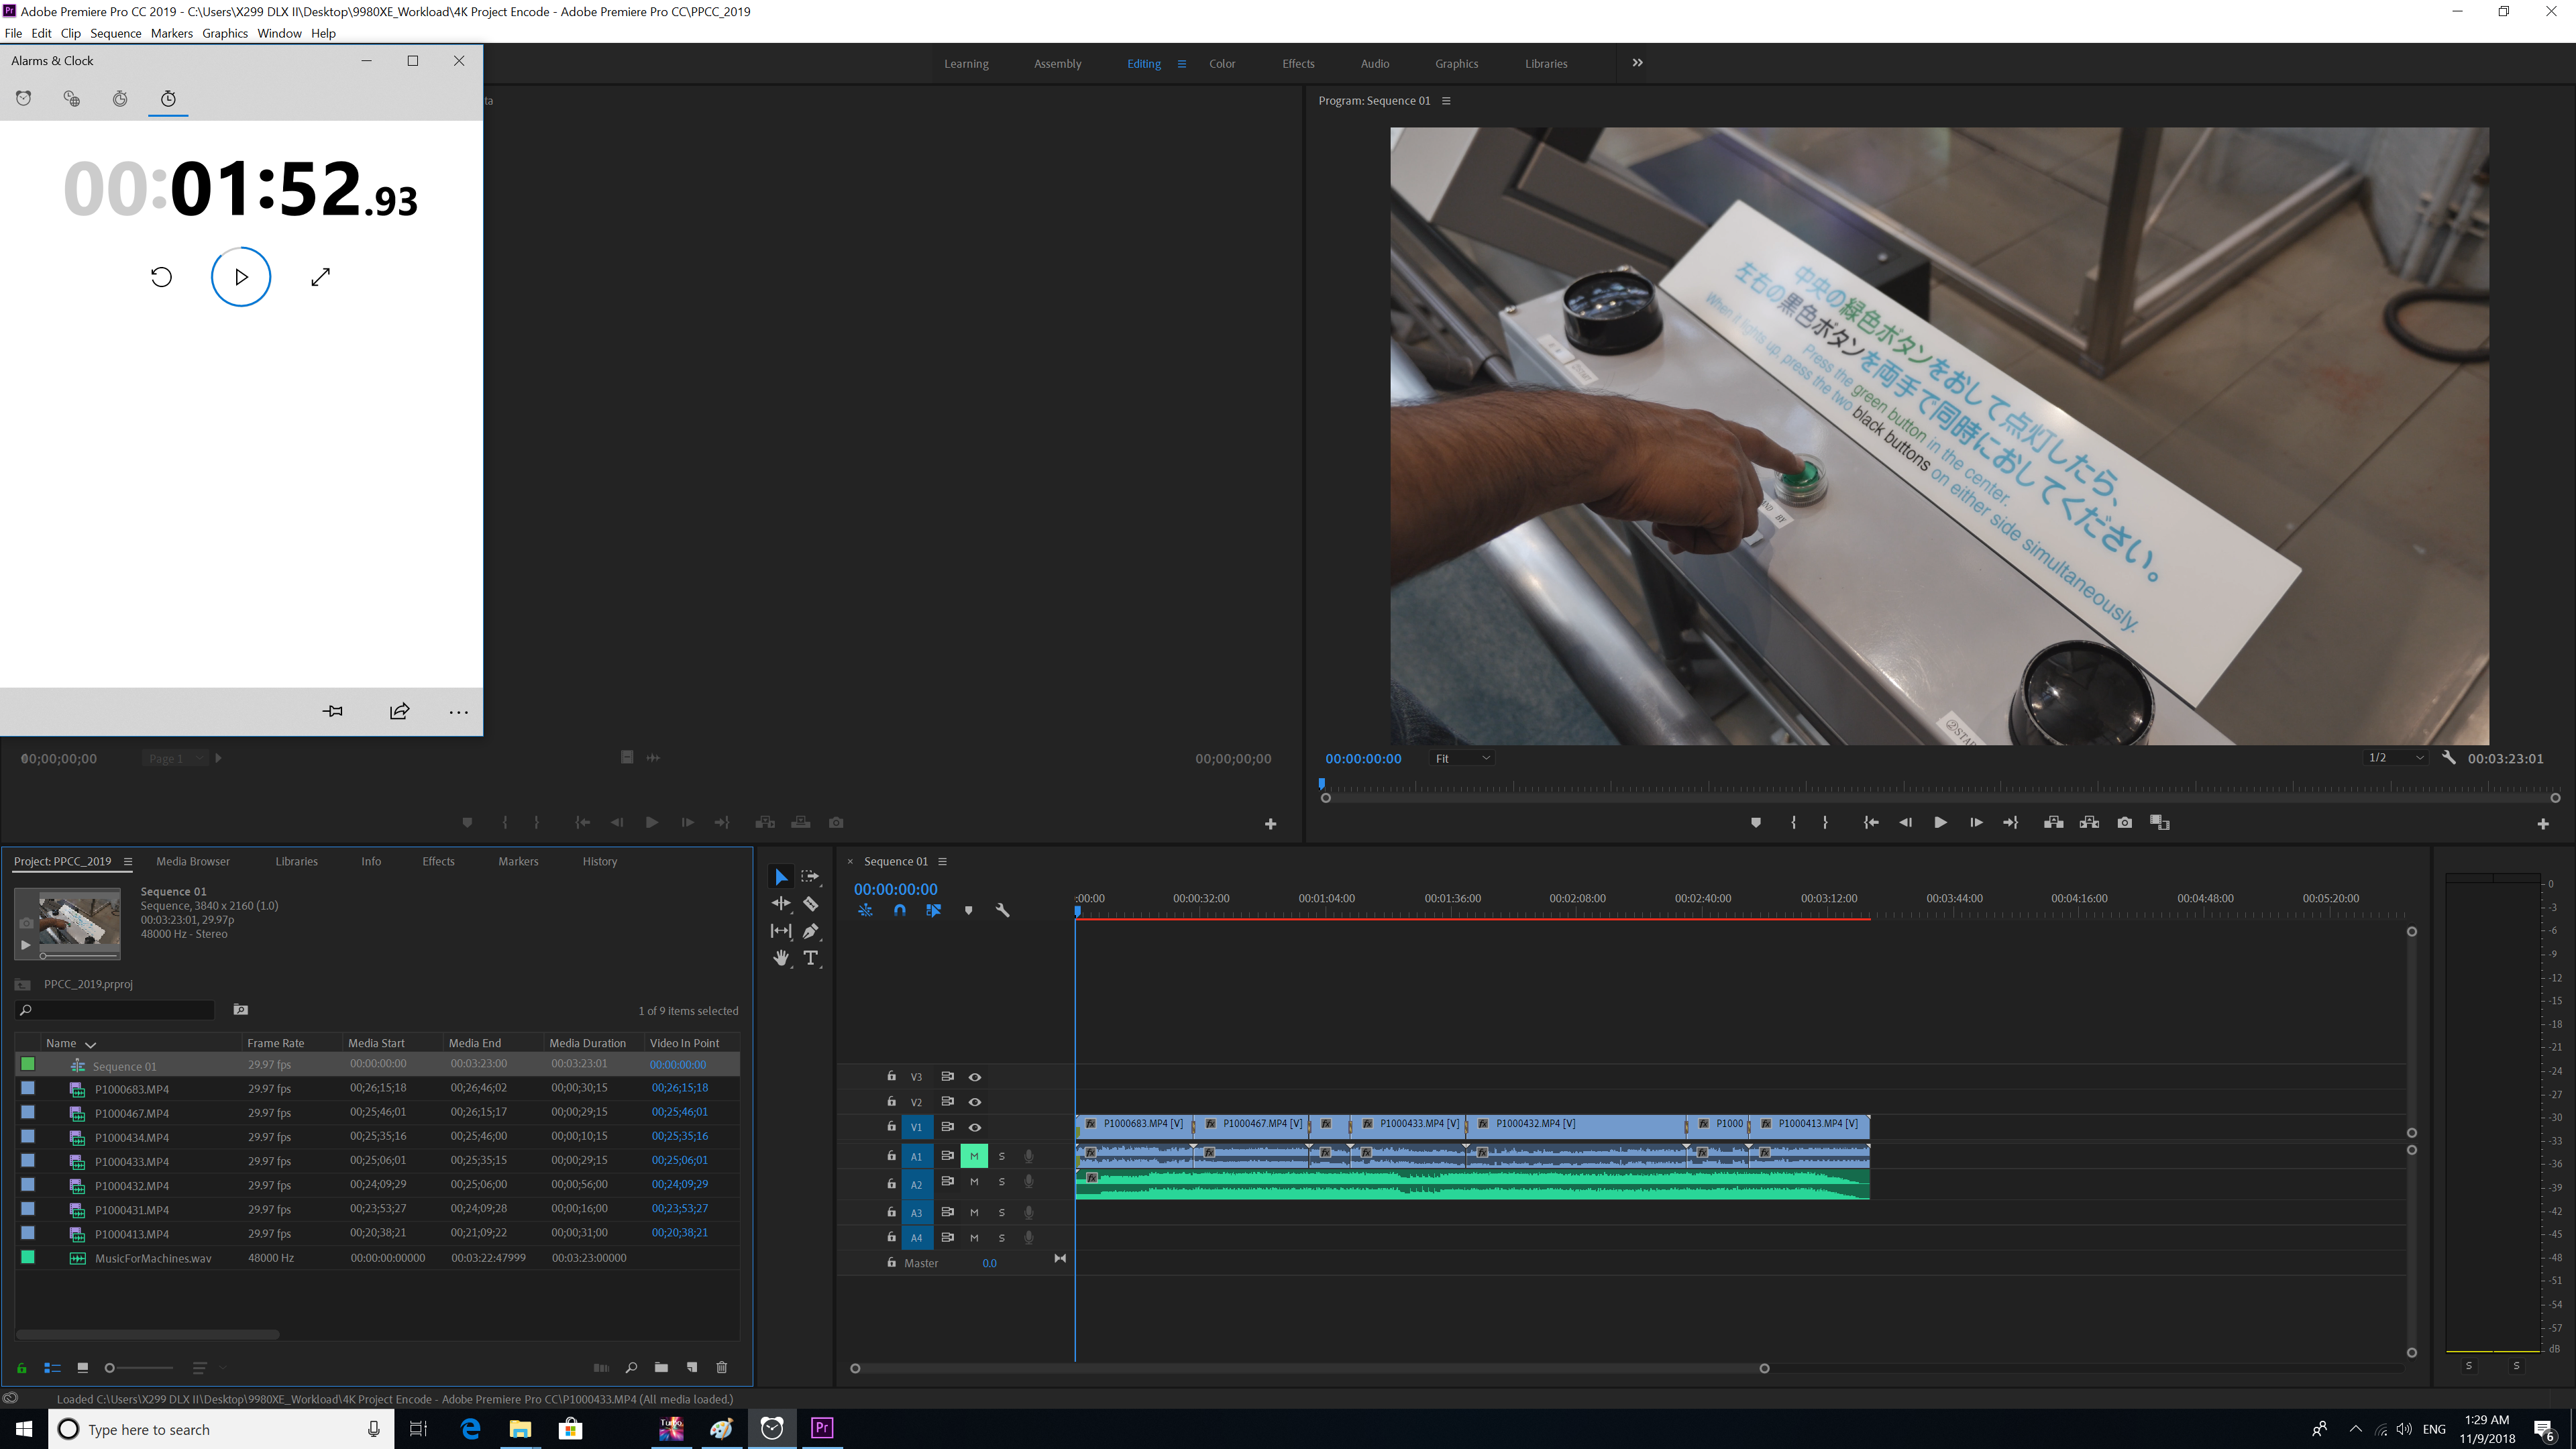The width and height of the screenshot is (2576, 1449).
Task: Open Alarms & Clock more options
Action: pyautogui.click(x=458, y=712)
